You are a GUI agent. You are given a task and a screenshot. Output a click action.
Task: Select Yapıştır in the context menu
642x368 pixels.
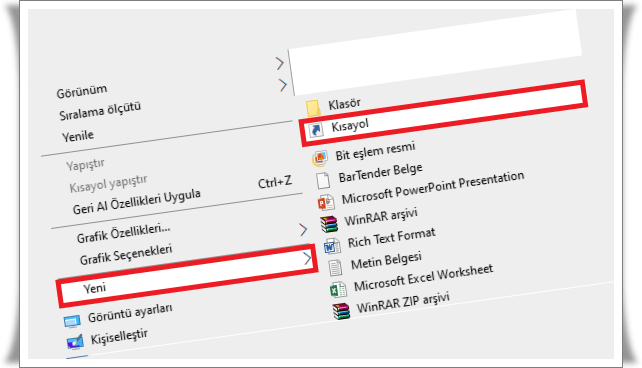coord(85,165)
